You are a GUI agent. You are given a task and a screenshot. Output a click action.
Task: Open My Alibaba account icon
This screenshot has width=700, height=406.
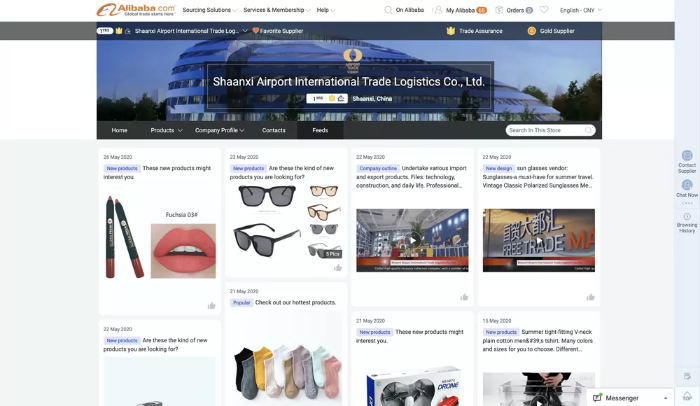click(x=438, y=10)
